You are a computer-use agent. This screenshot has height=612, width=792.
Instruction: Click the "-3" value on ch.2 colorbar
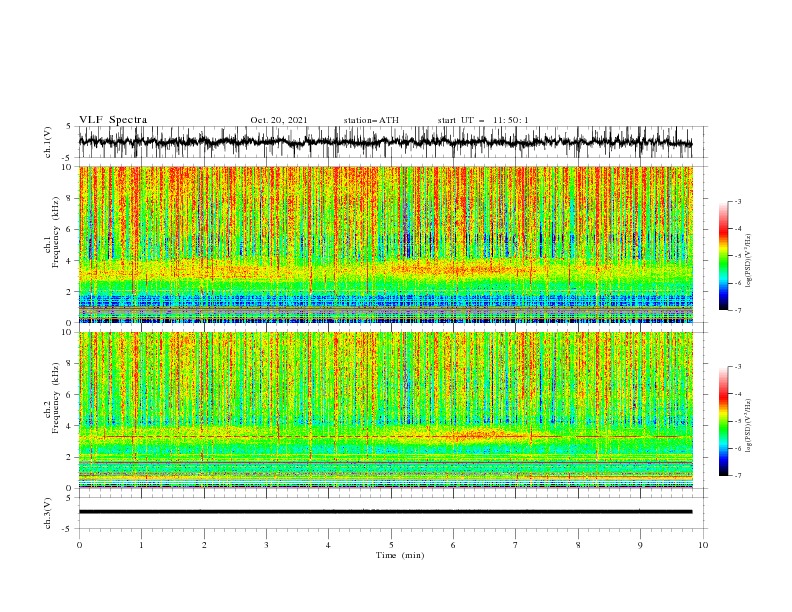coord(738,367)
